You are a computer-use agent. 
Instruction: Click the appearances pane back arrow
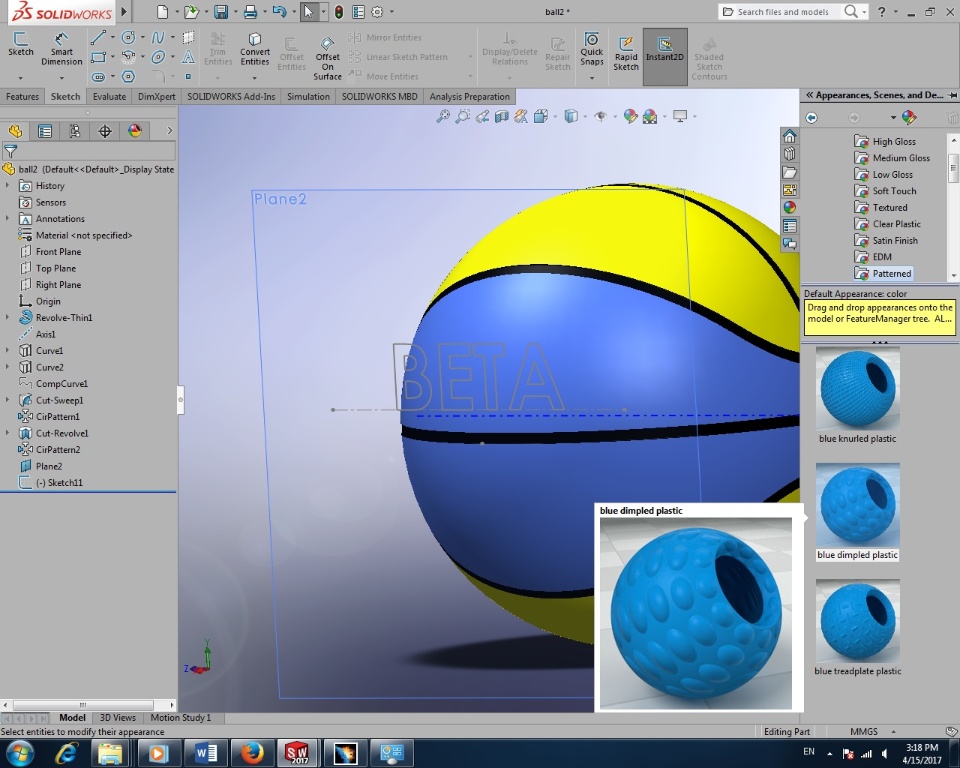tap(811, 118)
